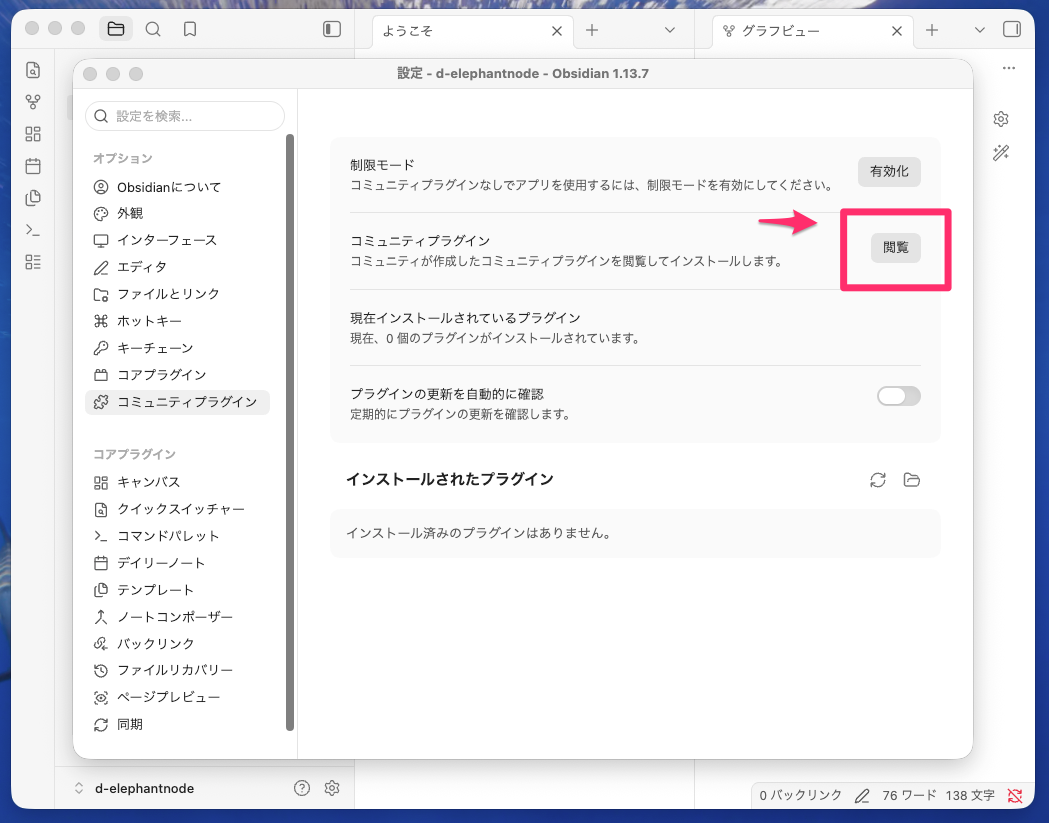This screenshot has width=1049, height=823.
Task: Open ホットキー settings section
Action: click(x=177, y=321)
